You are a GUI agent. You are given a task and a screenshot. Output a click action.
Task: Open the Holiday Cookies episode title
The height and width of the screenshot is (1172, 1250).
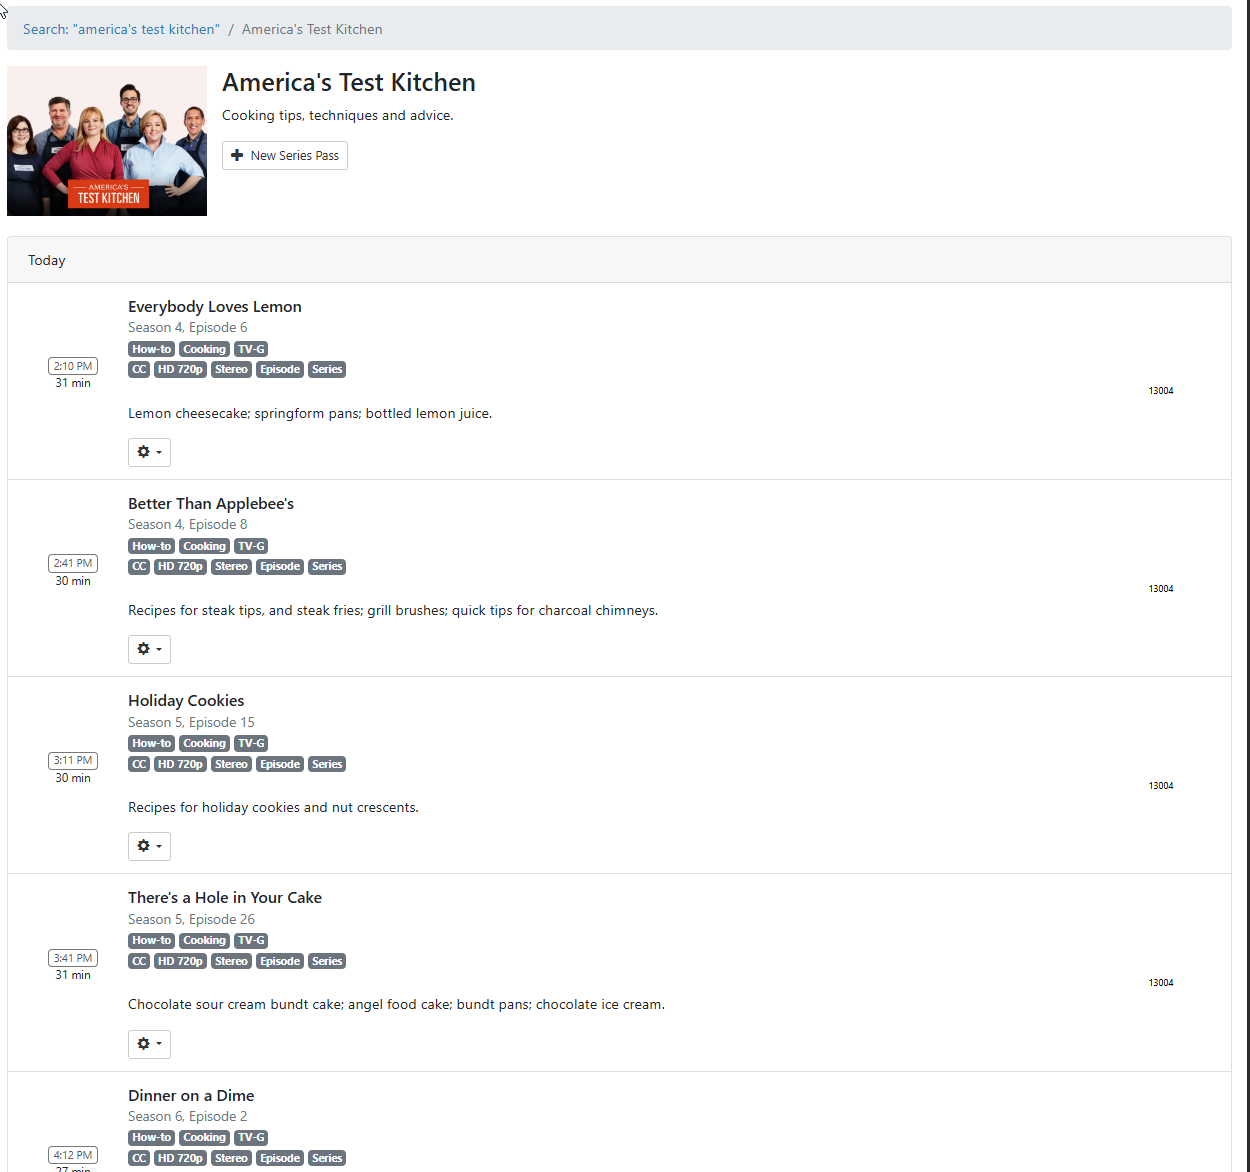186,701
